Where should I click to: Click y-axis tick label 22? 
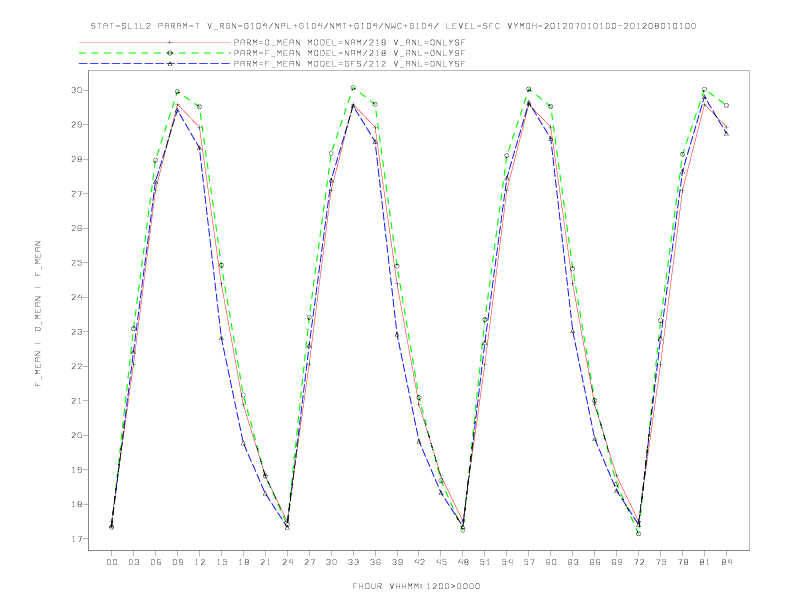(76, 366)
